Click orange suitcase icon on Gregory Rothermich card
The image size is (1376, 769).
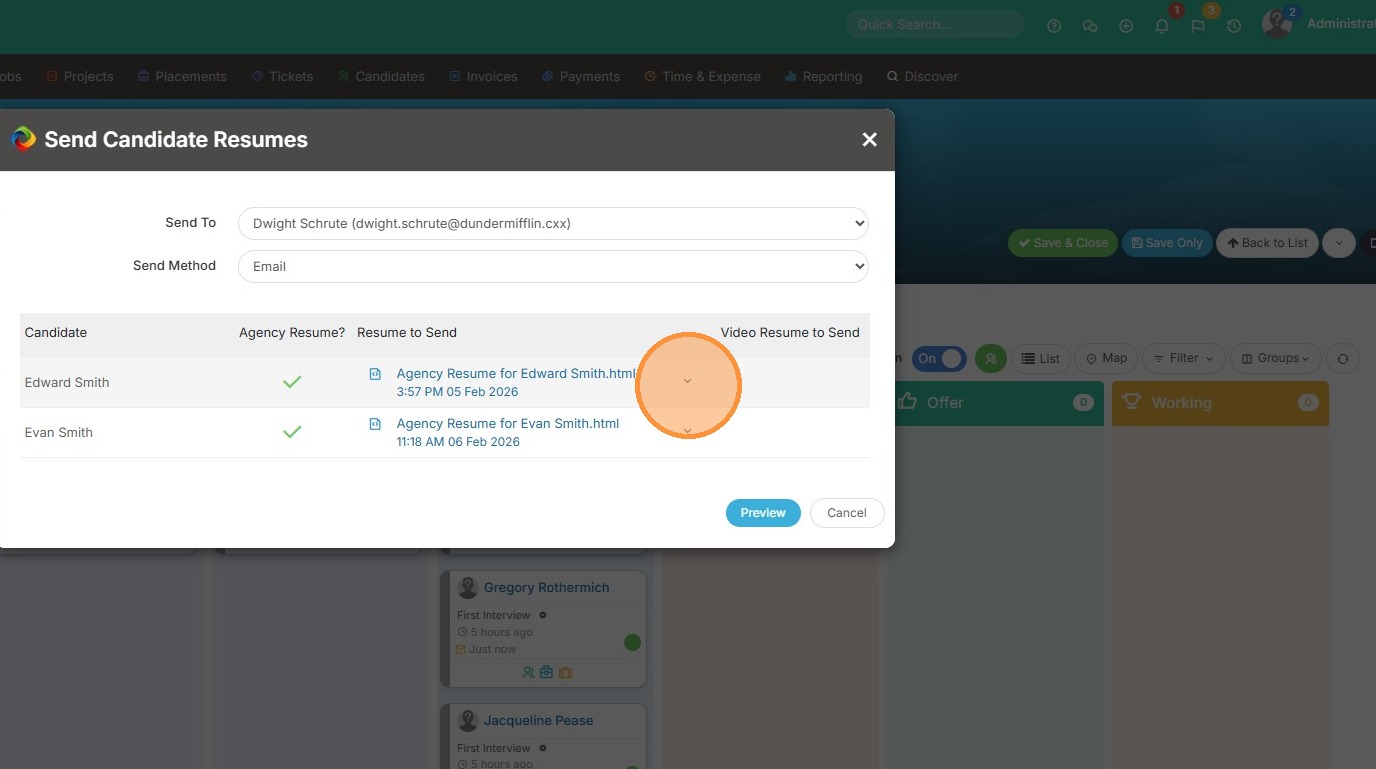pyautogui.click(x=565, y=672)
